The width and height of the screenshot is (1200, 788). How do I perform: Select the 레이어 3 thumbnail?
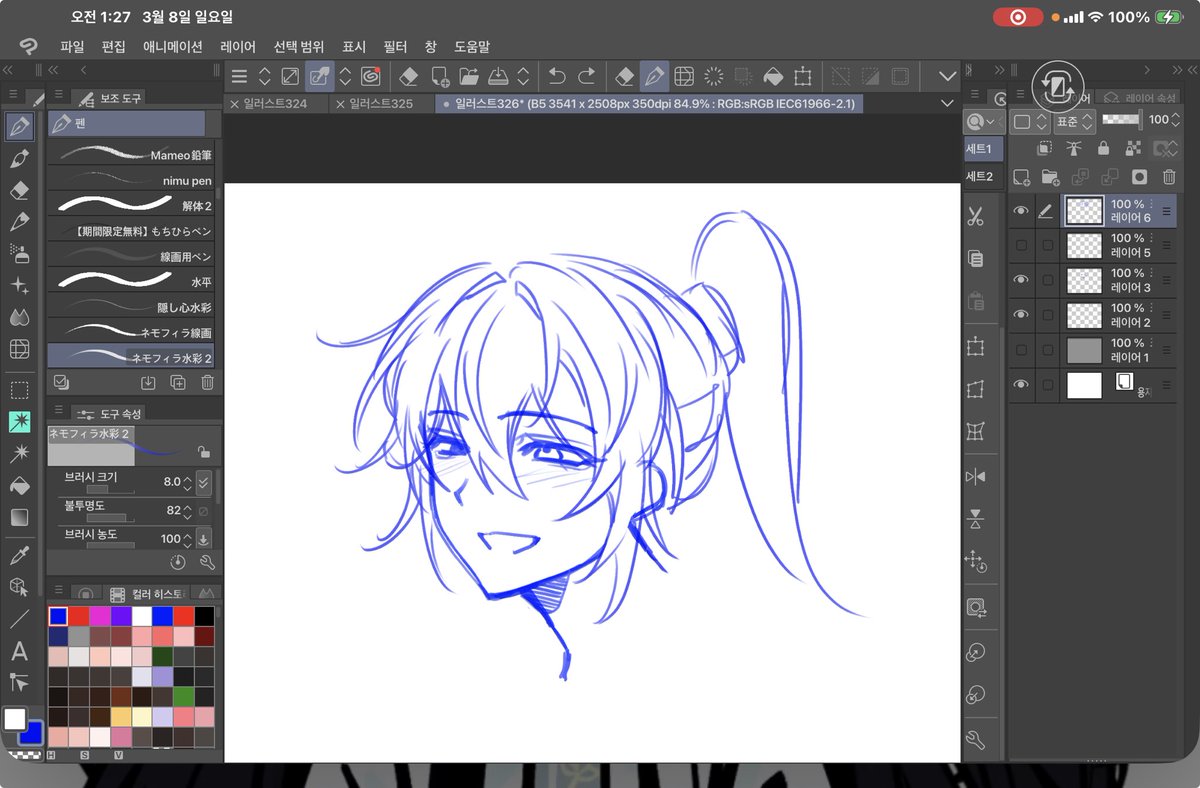[1085, 280]
